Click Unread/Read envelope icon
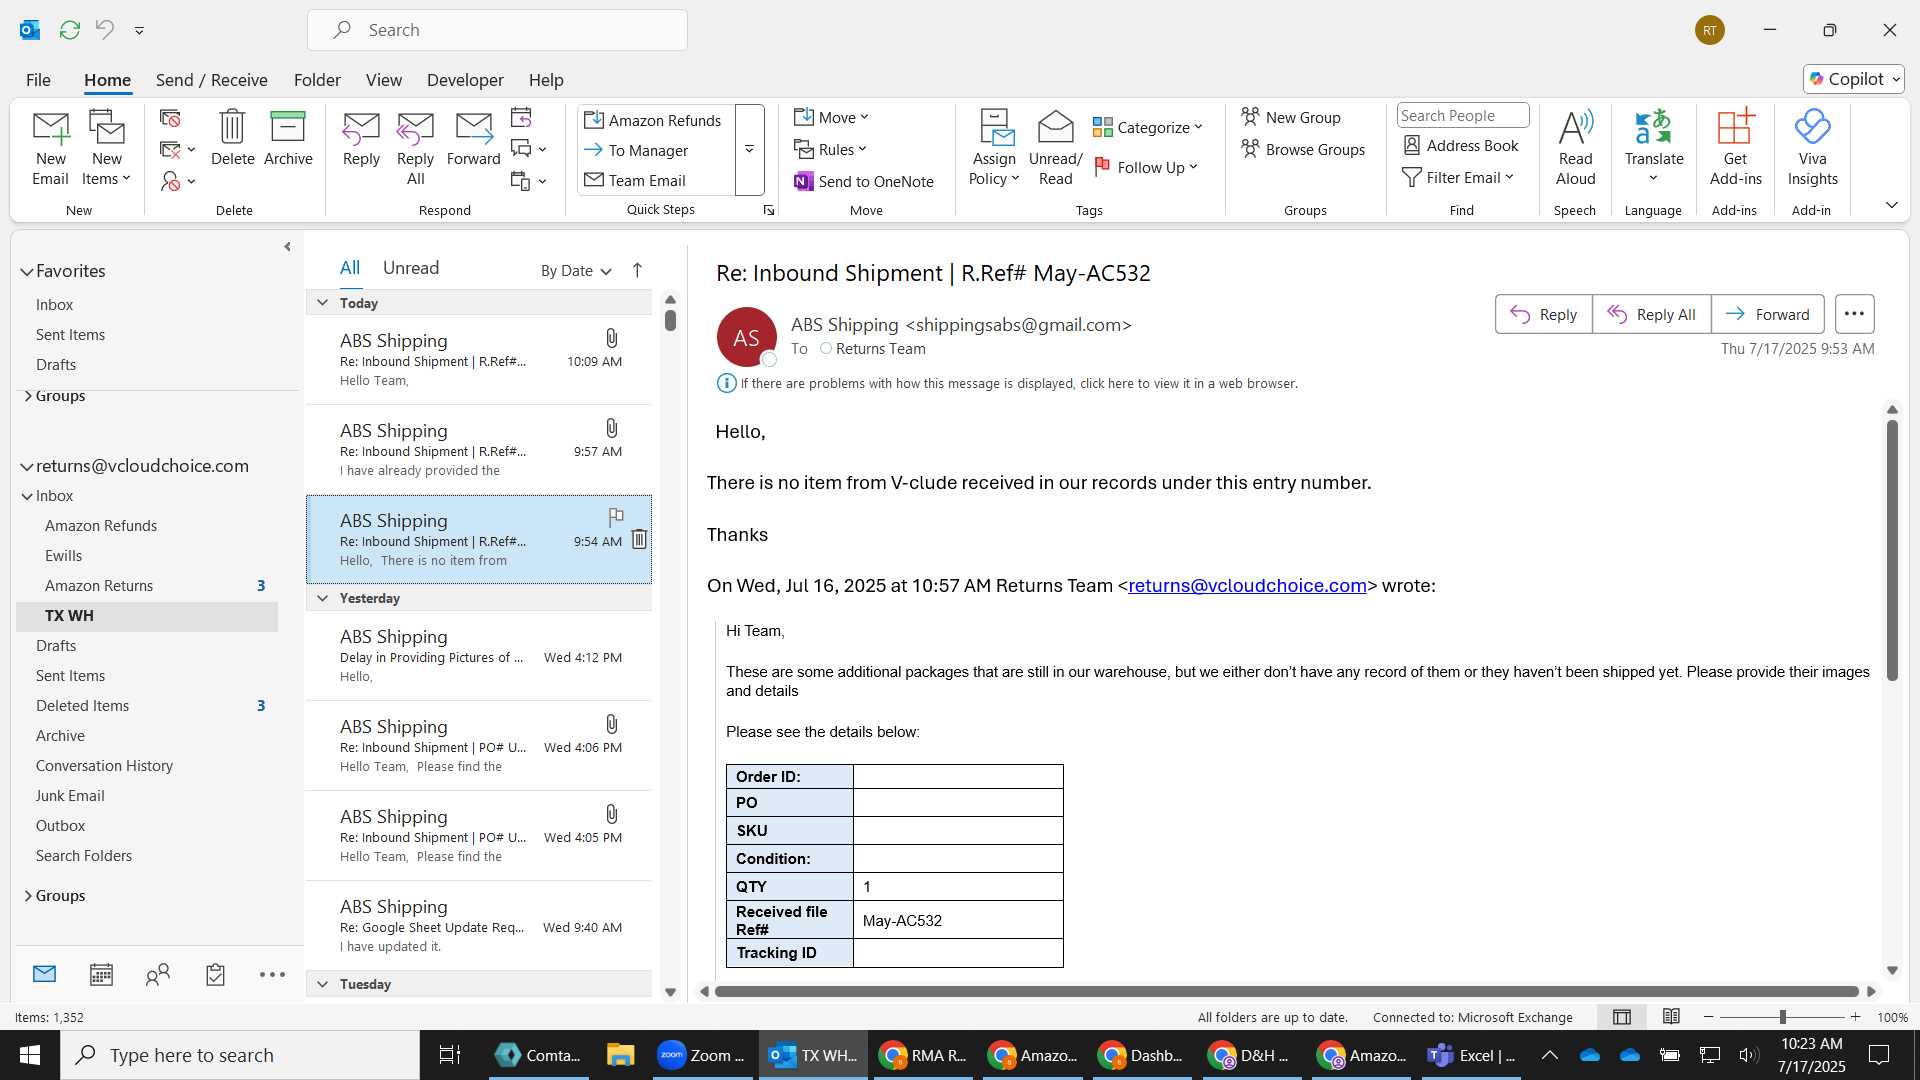Viewport: 1920px width, 1080px height. 1055,148
